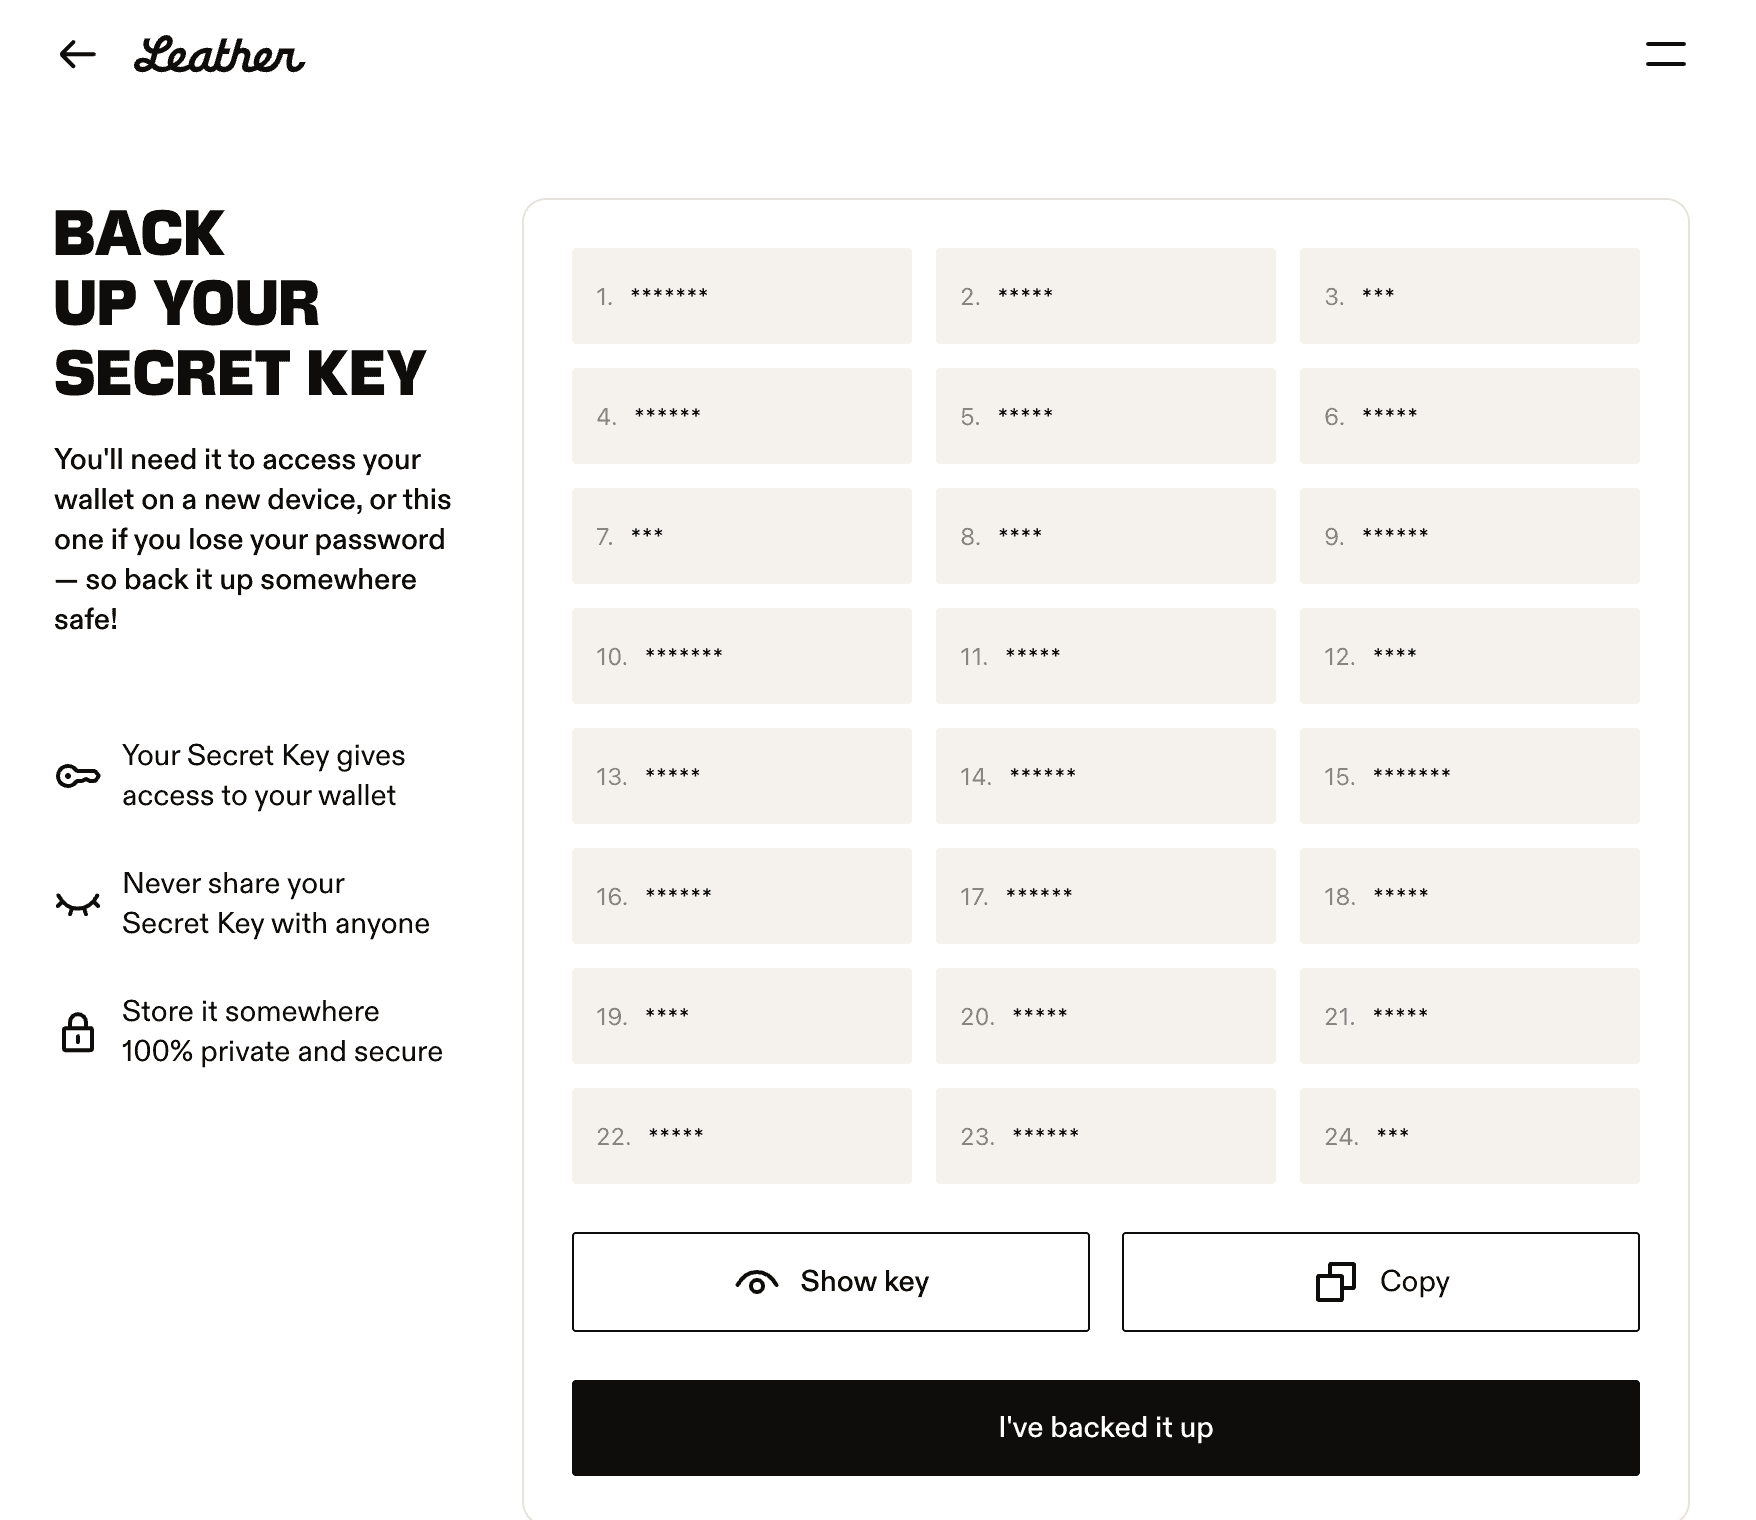
Task: Select word slot number 8
Action: tap(1105, 536)
